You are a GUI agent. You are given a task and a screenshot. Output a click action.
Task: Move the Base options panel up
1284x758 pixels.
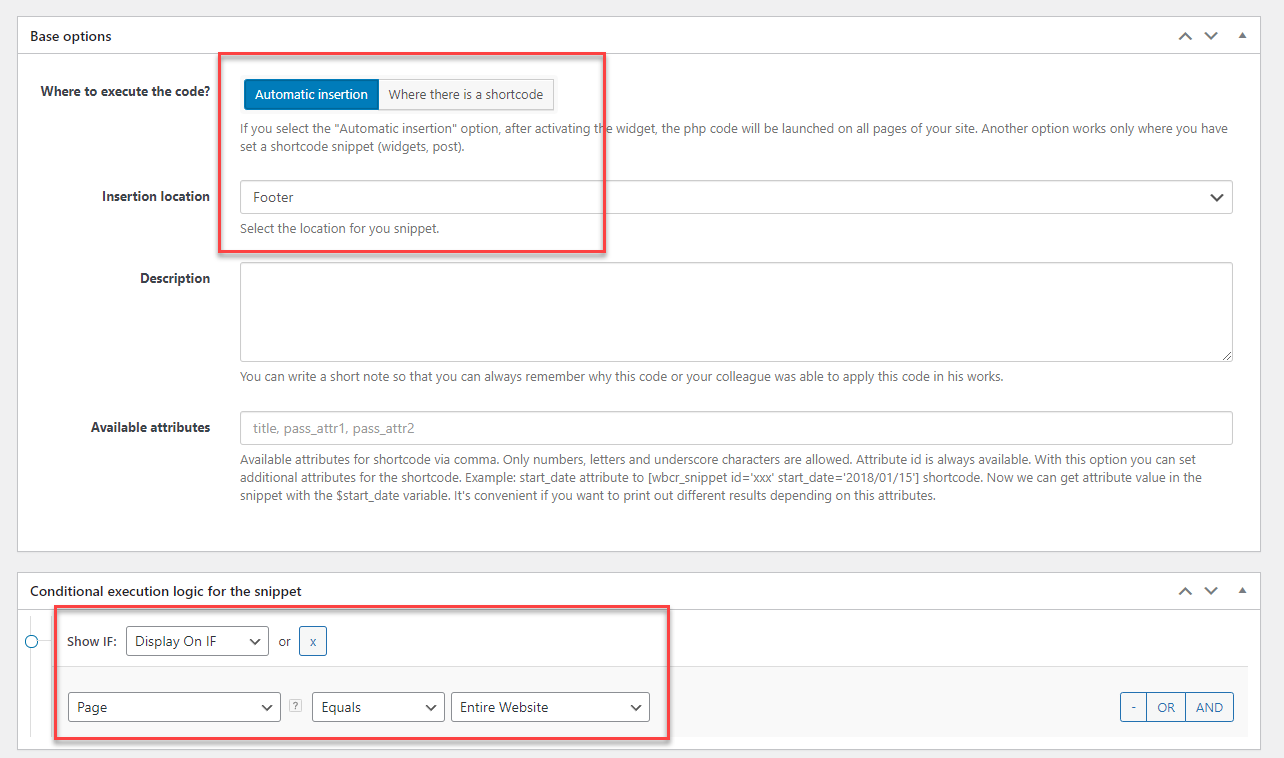[x=1185, y=36]
